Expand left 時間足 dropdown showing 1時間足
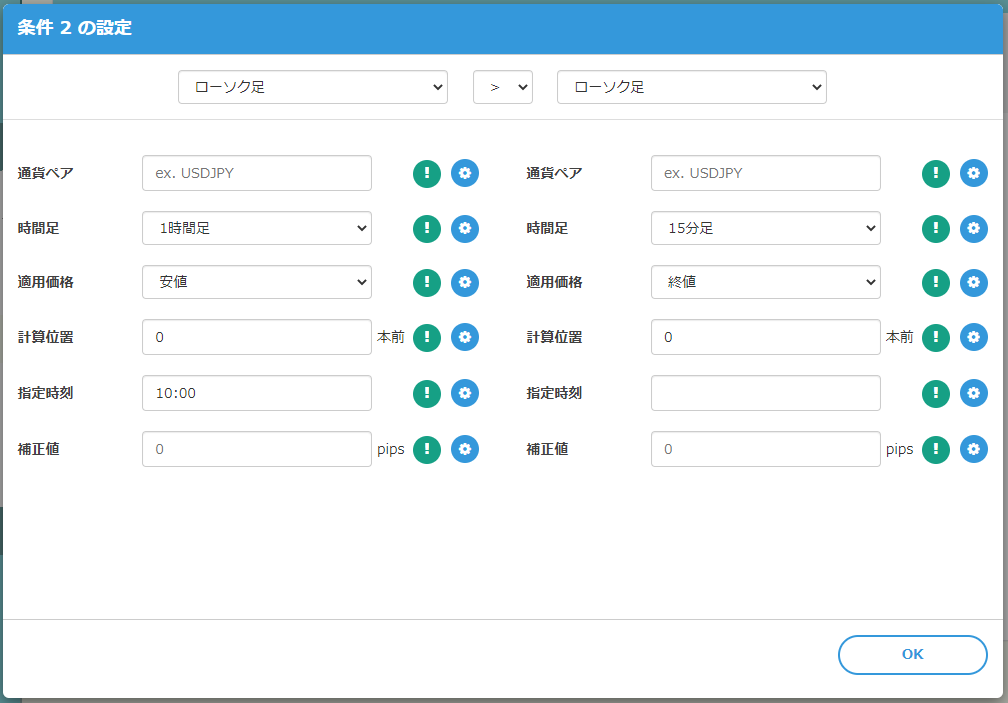The width and height of the screenshot is (1008, 703). 257,228
